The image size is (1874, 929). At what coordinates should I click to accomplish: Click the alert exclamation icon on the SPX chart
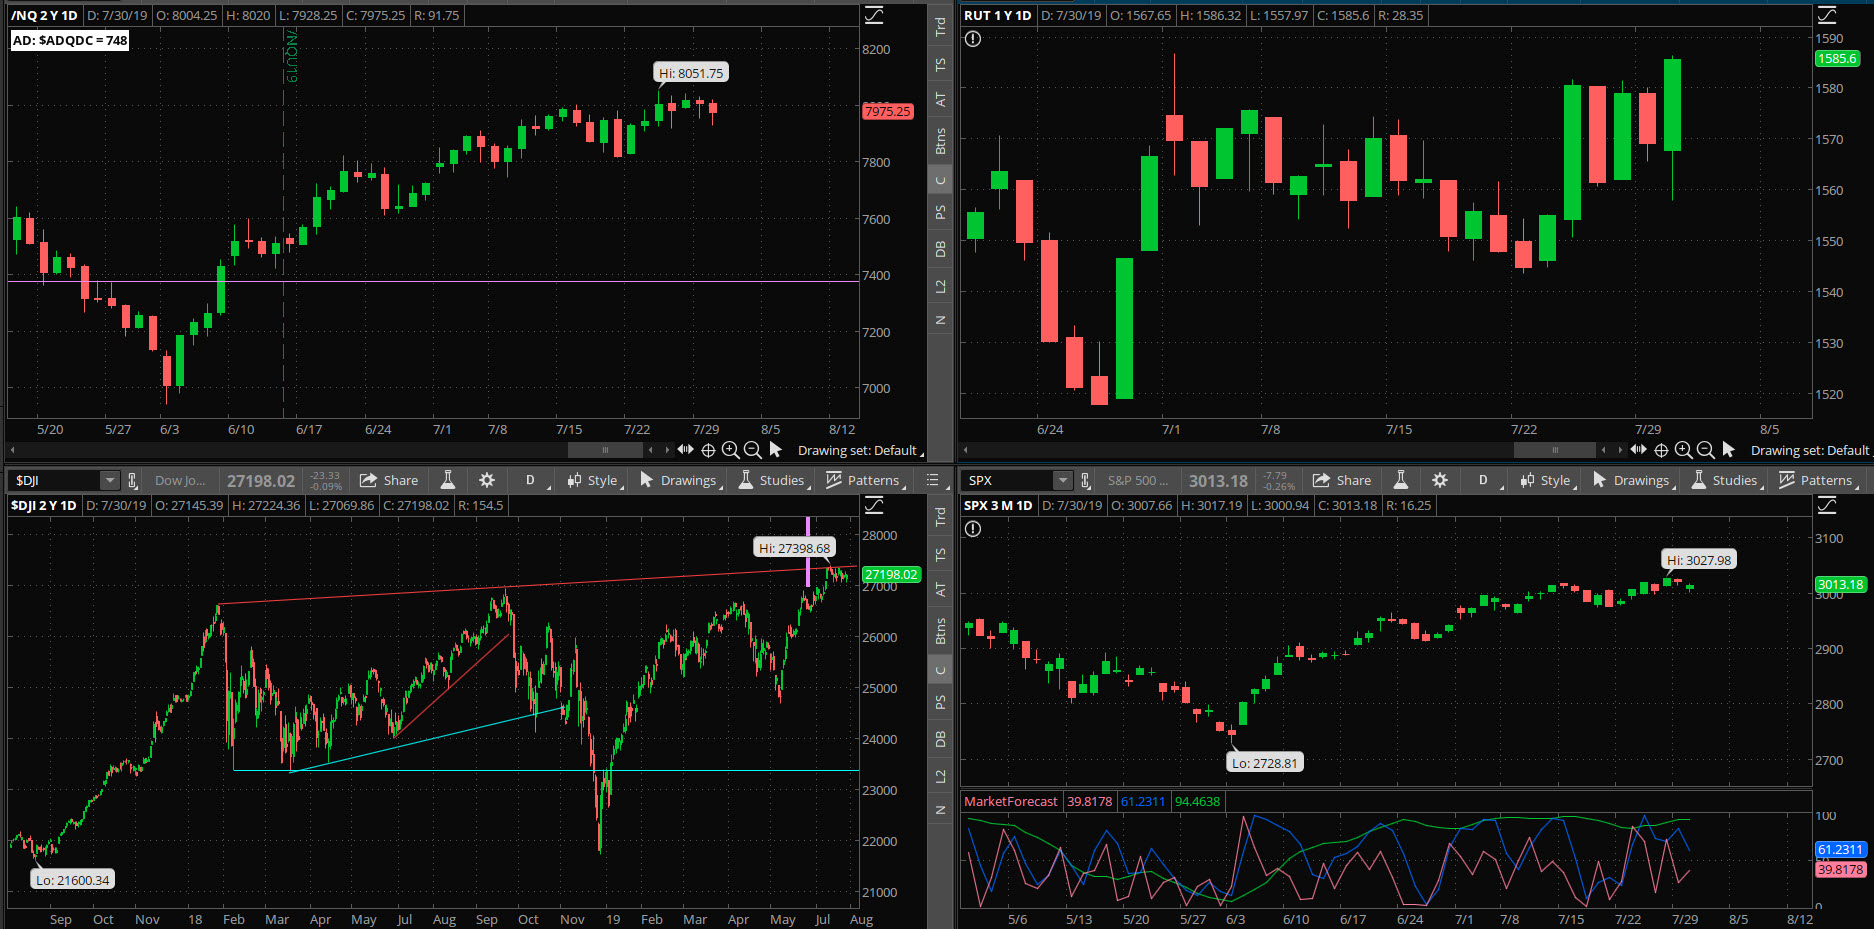click(x=973, y=529)
